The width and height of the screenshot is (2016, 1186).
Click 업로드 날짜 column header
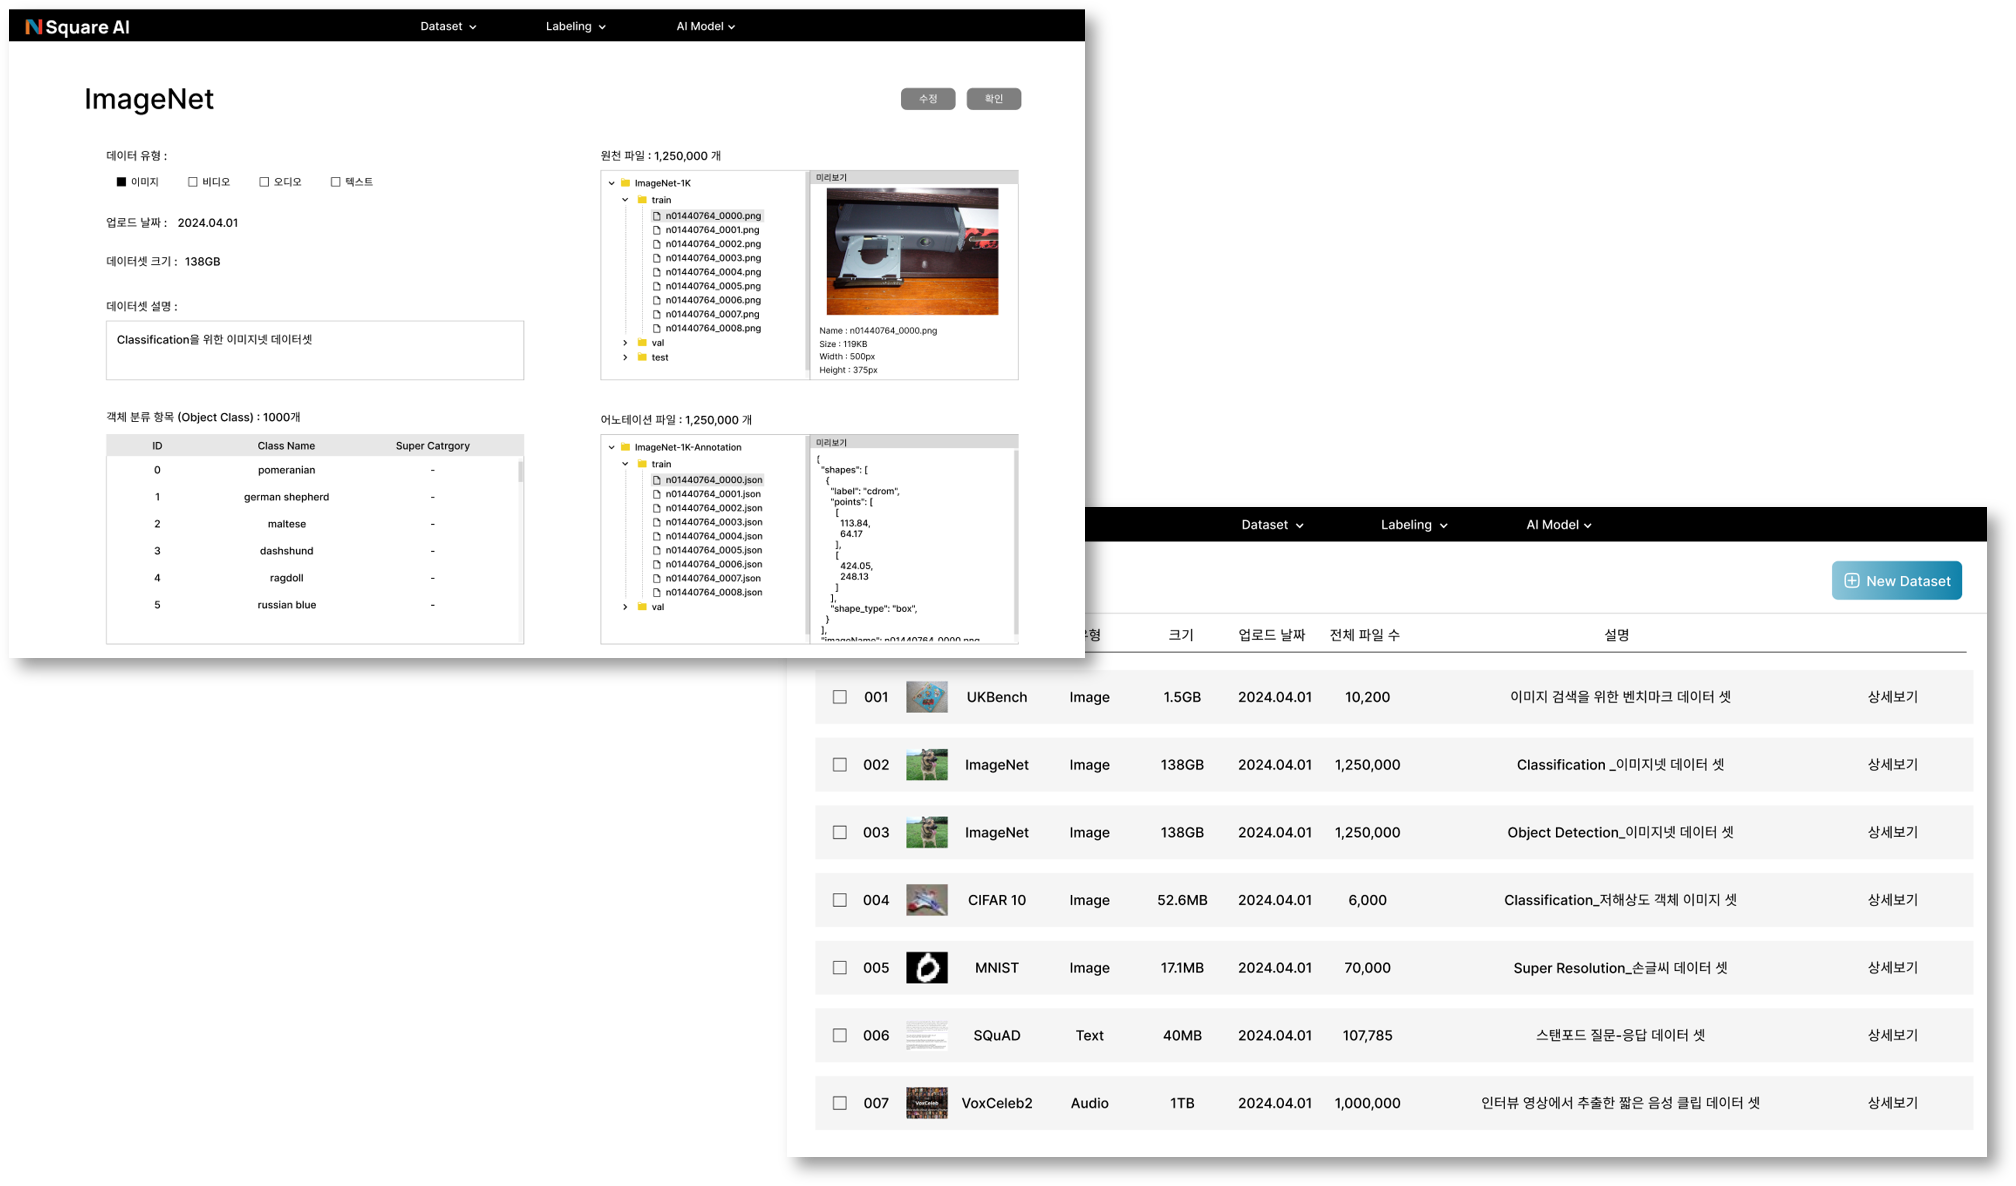pyautogui.click(x=1271, y=635)
